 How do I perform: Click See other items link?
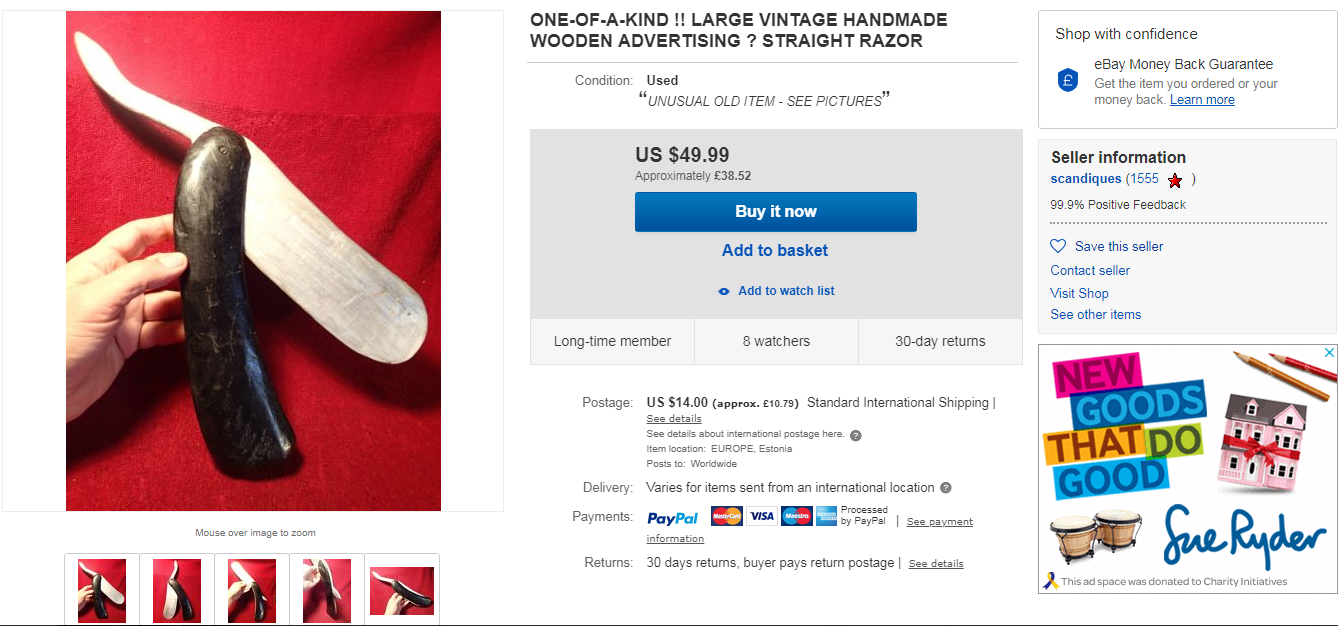(1095, 314)
